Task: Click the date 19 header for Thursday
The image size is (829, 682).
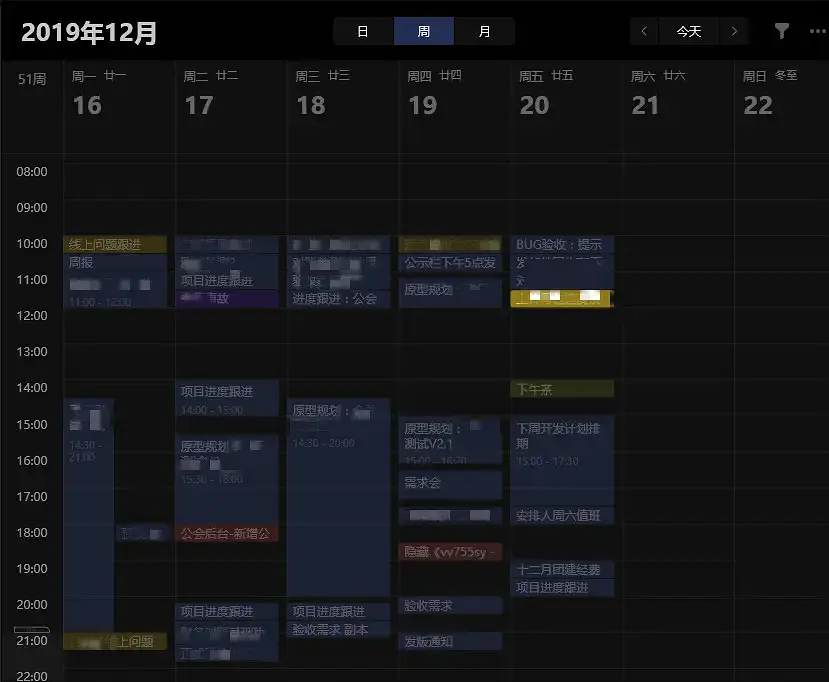Action: [x=423, y=104]
